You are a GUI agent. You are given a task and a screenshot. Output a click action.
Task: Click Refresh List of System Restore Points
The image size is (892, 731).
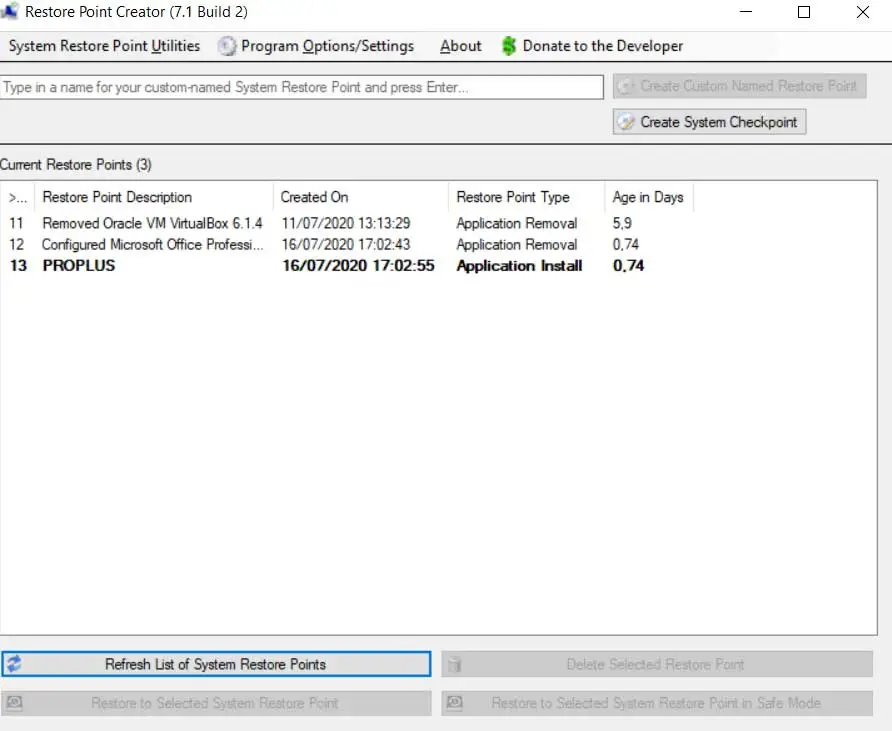coord(216,664)
